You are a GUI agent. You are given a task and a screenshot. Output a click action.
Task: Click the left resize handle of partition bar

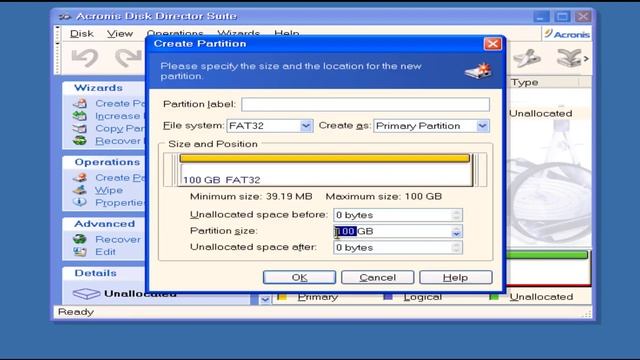tap(175, 170)
